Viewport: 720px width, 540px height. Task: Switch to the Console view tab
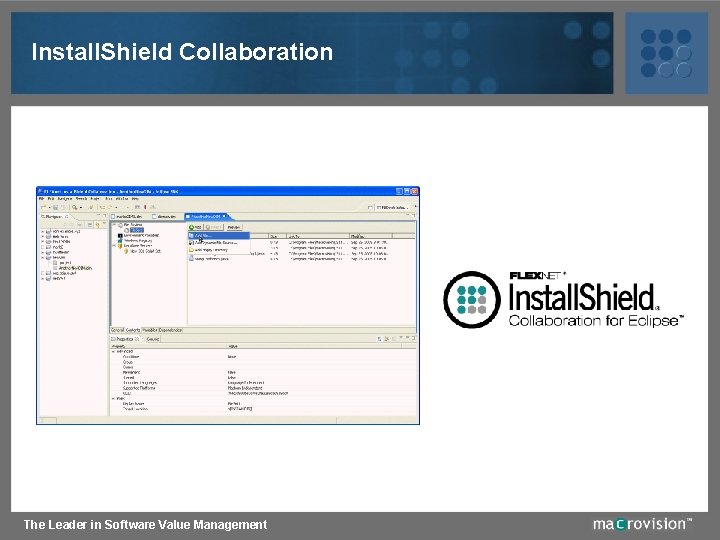152,339
